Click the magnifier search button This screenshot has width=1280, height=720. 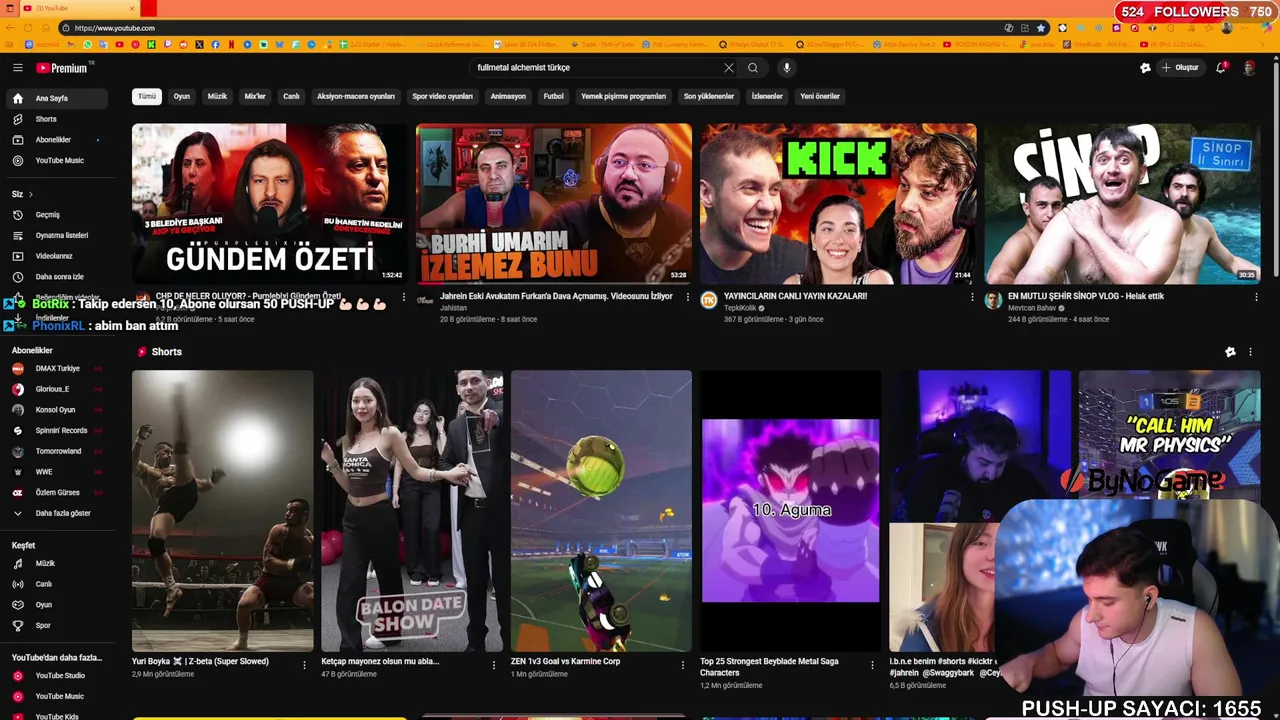pos(753,68)
